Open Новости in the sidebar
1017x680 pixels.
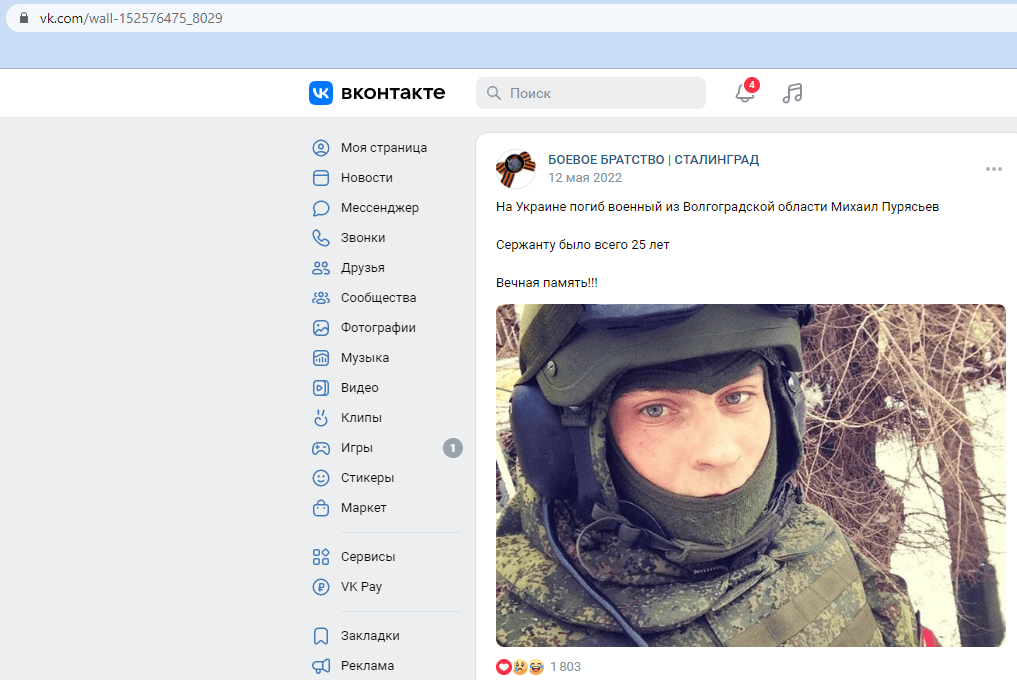[x=366, y=178]
